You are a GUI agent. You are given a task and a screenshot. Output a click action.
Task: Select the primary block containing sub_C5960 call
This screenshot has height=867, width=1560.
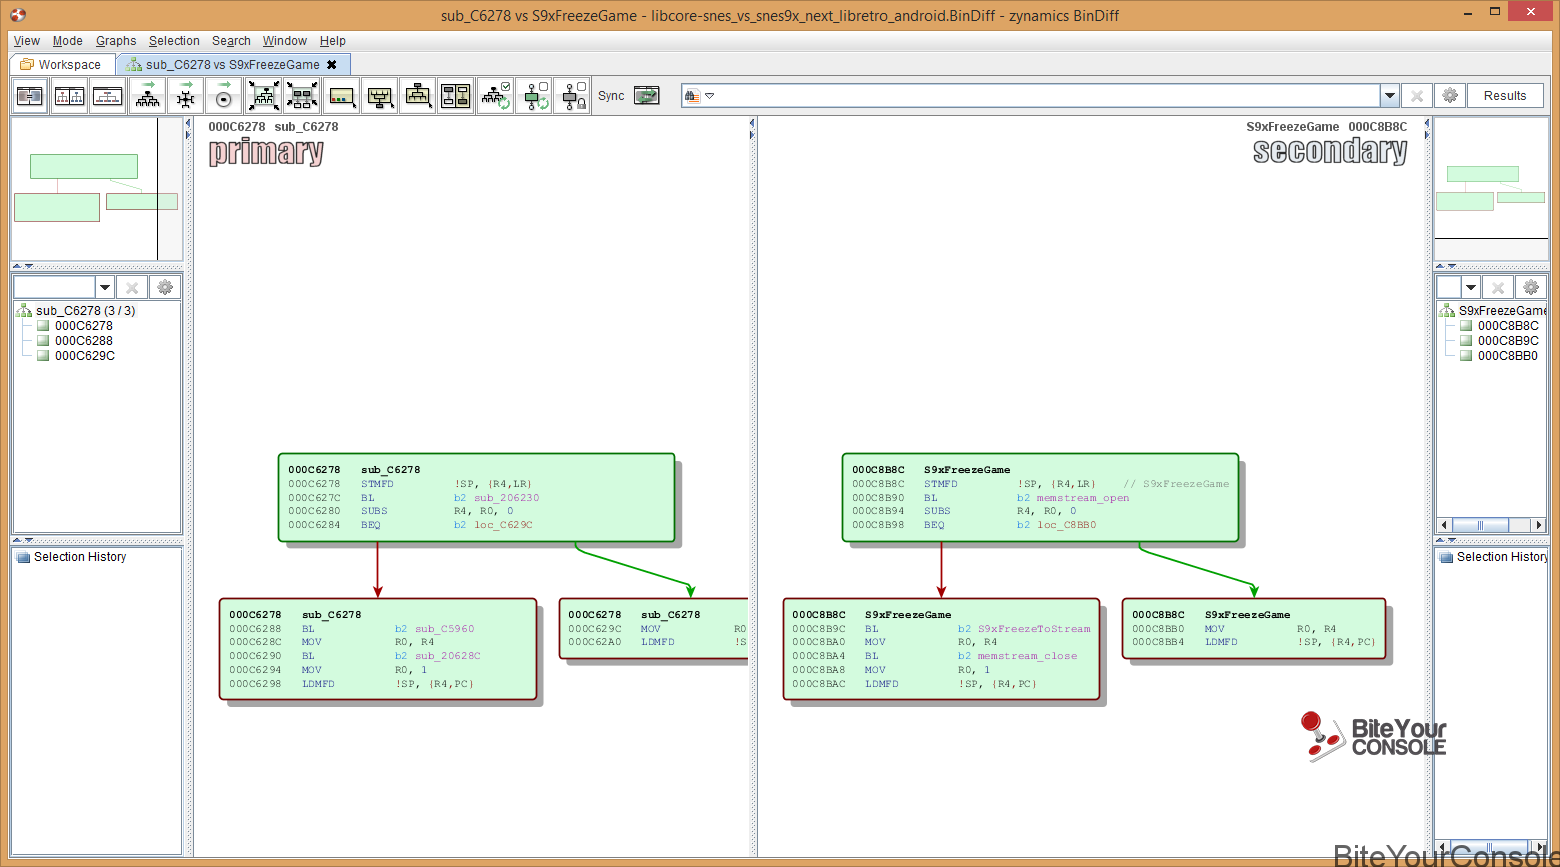[x=378, y=649]
